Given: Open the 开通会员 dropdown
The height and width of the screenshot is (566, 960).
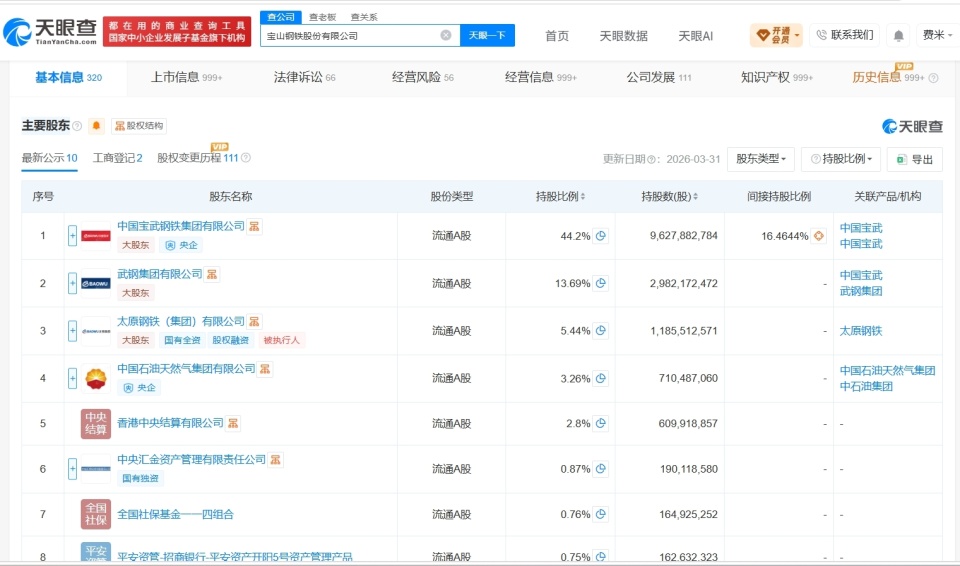Looking at the screenshot, I should 776,36.
